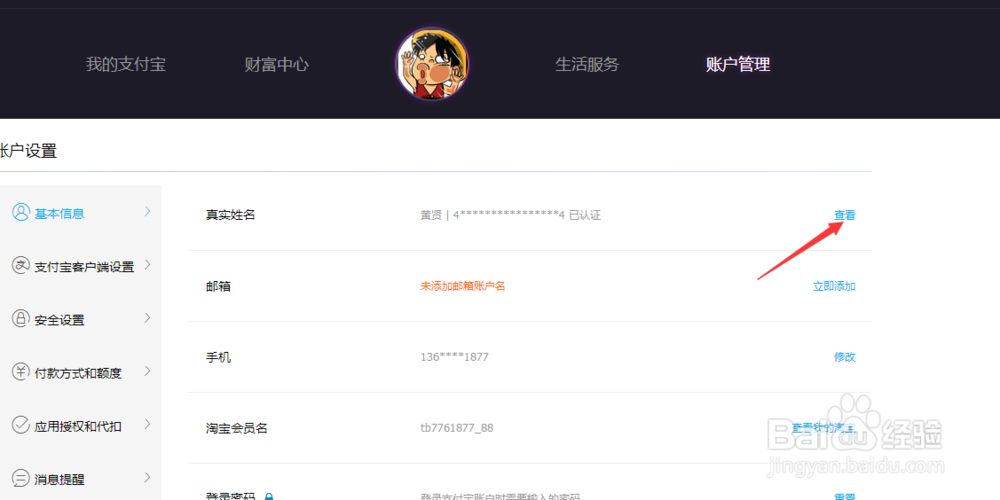Click the 未添加邮箱账户名 orange text
The image size is (1000, 500).
[x=462, y=286]
